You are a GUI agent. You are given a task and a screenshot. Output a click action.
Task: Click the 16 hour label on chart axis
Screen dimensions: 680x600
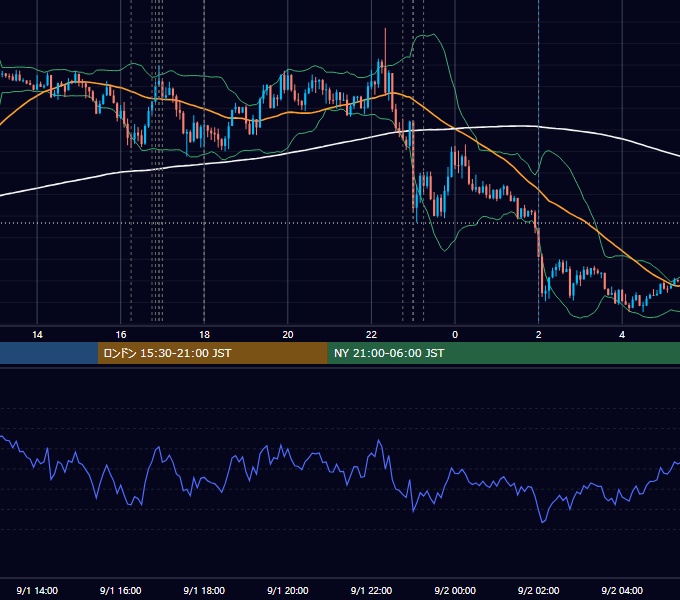(x=121, y=335)
